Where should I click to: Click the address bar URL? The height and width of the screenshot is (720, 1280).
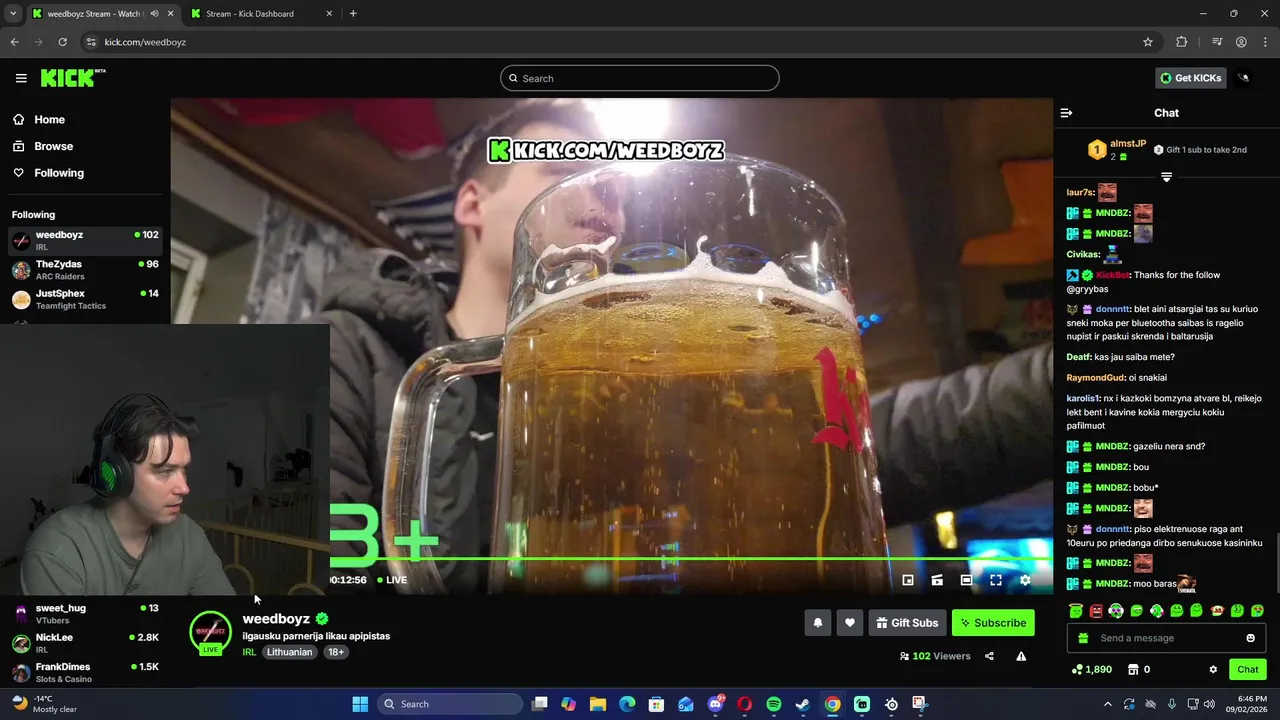tap(145, 42)
